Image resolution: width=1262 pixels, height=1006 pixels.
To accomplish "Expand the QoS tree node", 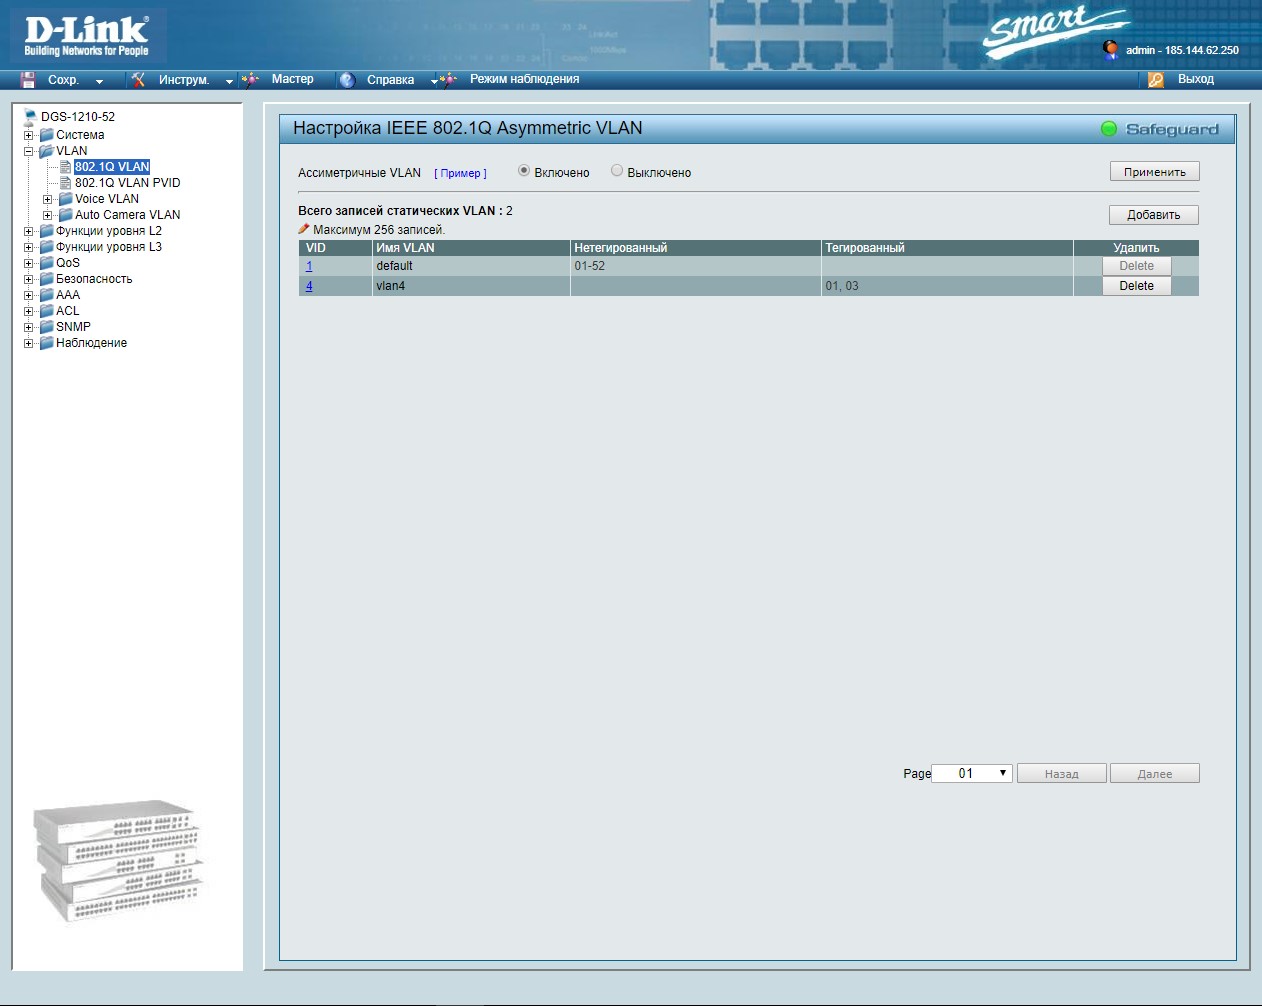I will pos(29,263).
